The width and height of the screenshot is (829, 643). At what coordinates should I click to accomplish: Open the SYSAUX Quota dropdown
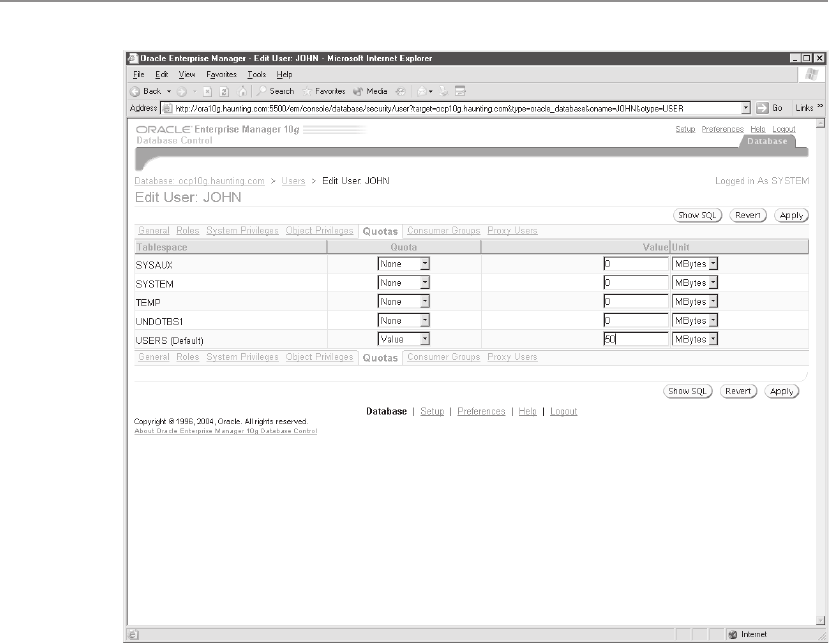(x=403, y=264)
